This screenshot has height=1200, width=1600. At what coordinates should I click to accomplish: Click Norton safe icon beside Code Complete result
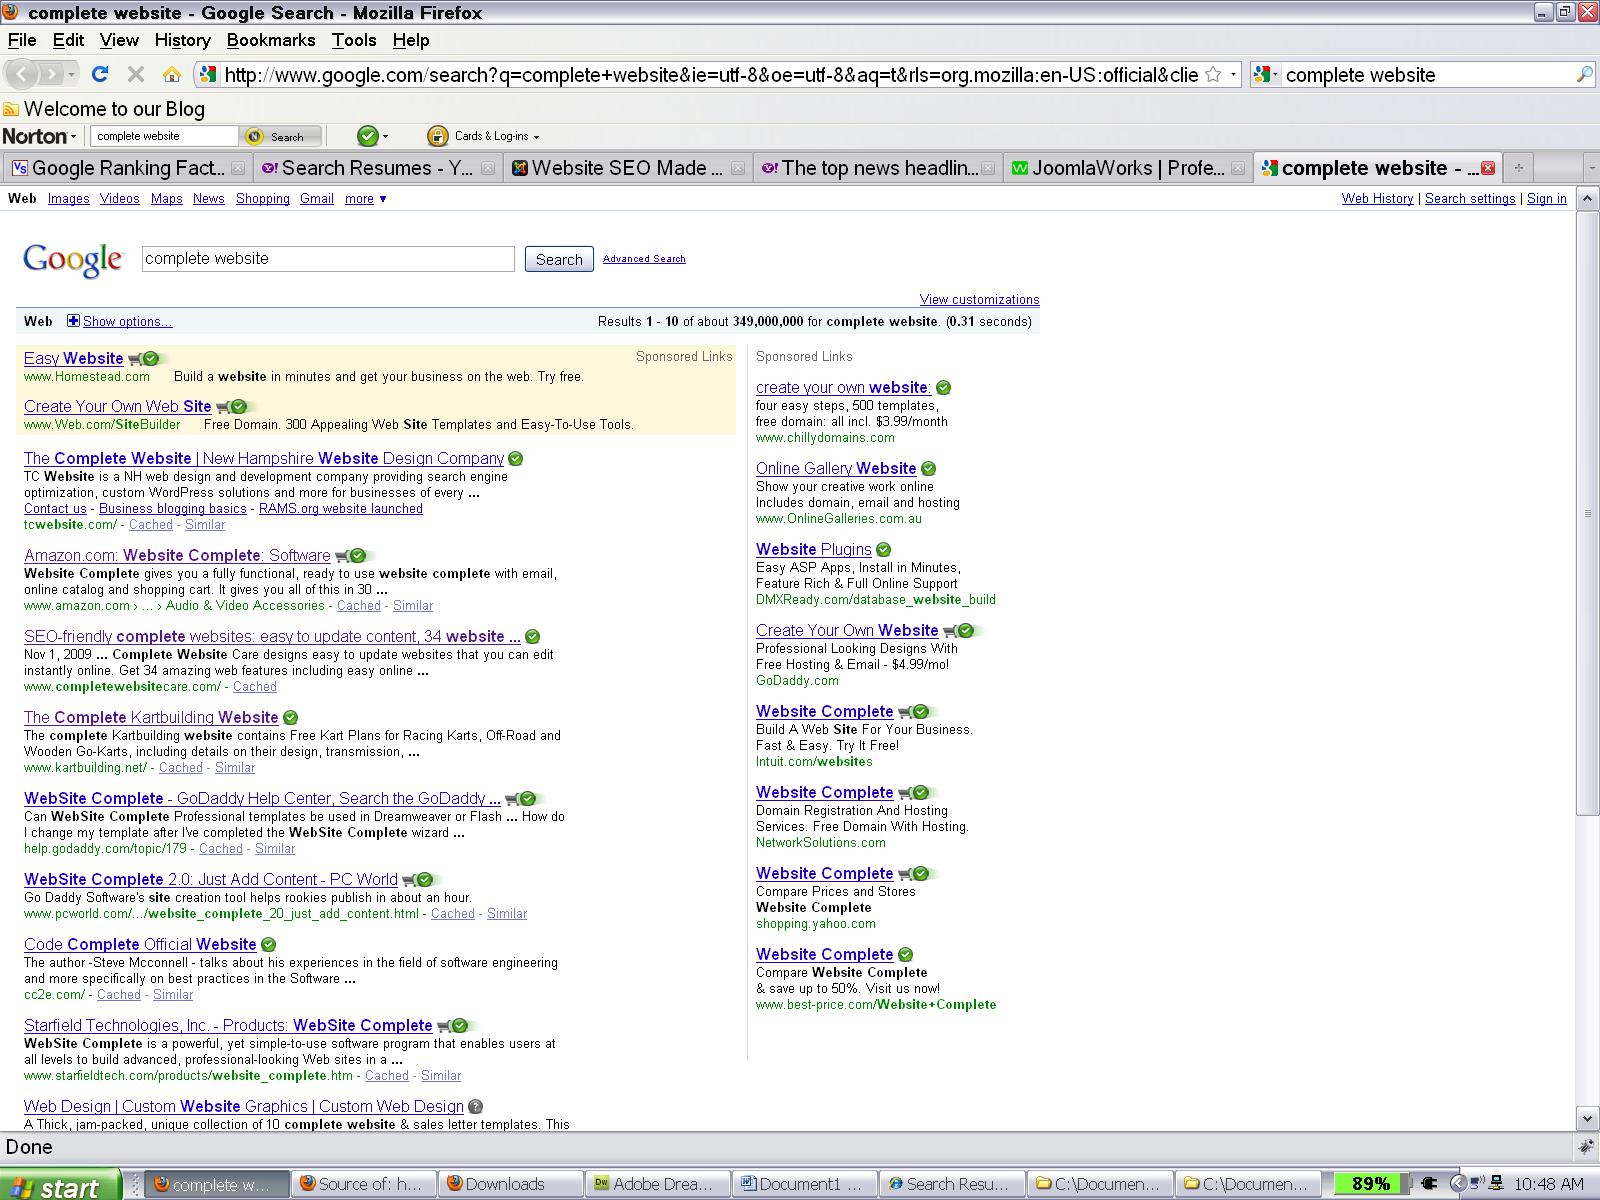268,944
